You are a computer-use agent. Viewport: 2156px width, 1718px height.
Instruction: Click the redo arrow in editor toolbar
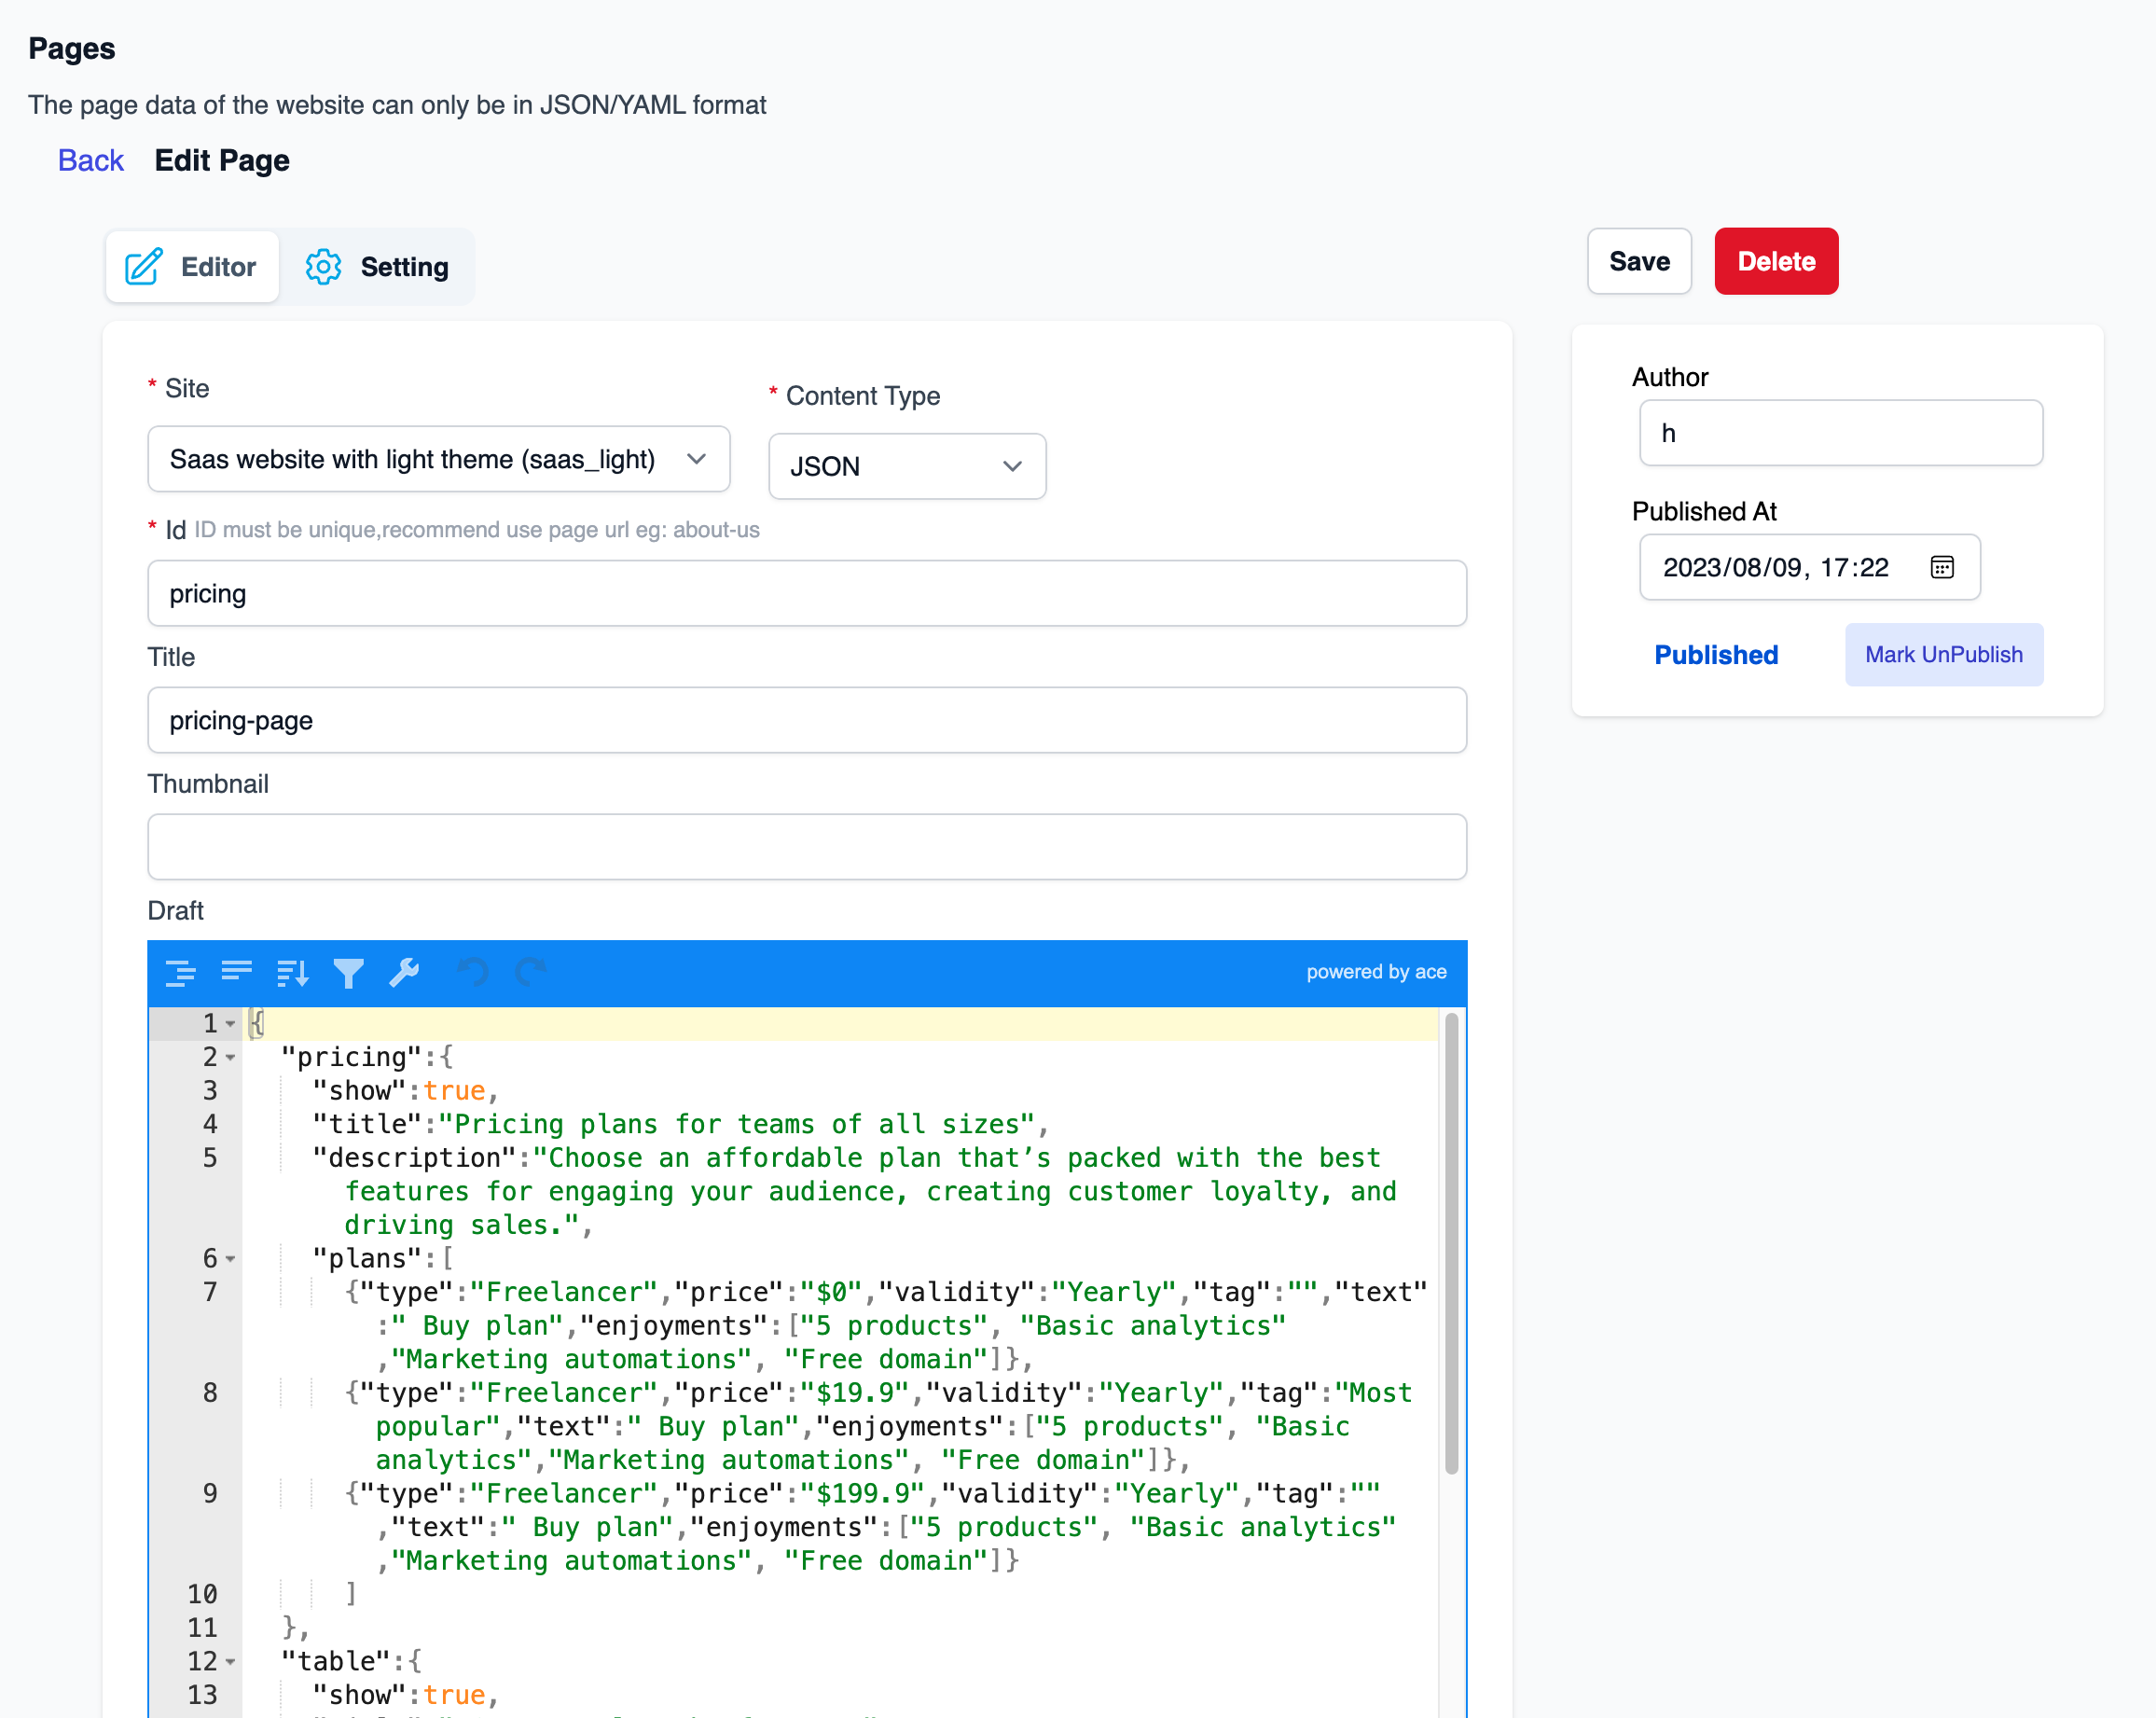pyautogui.click(x=530, y=972)
